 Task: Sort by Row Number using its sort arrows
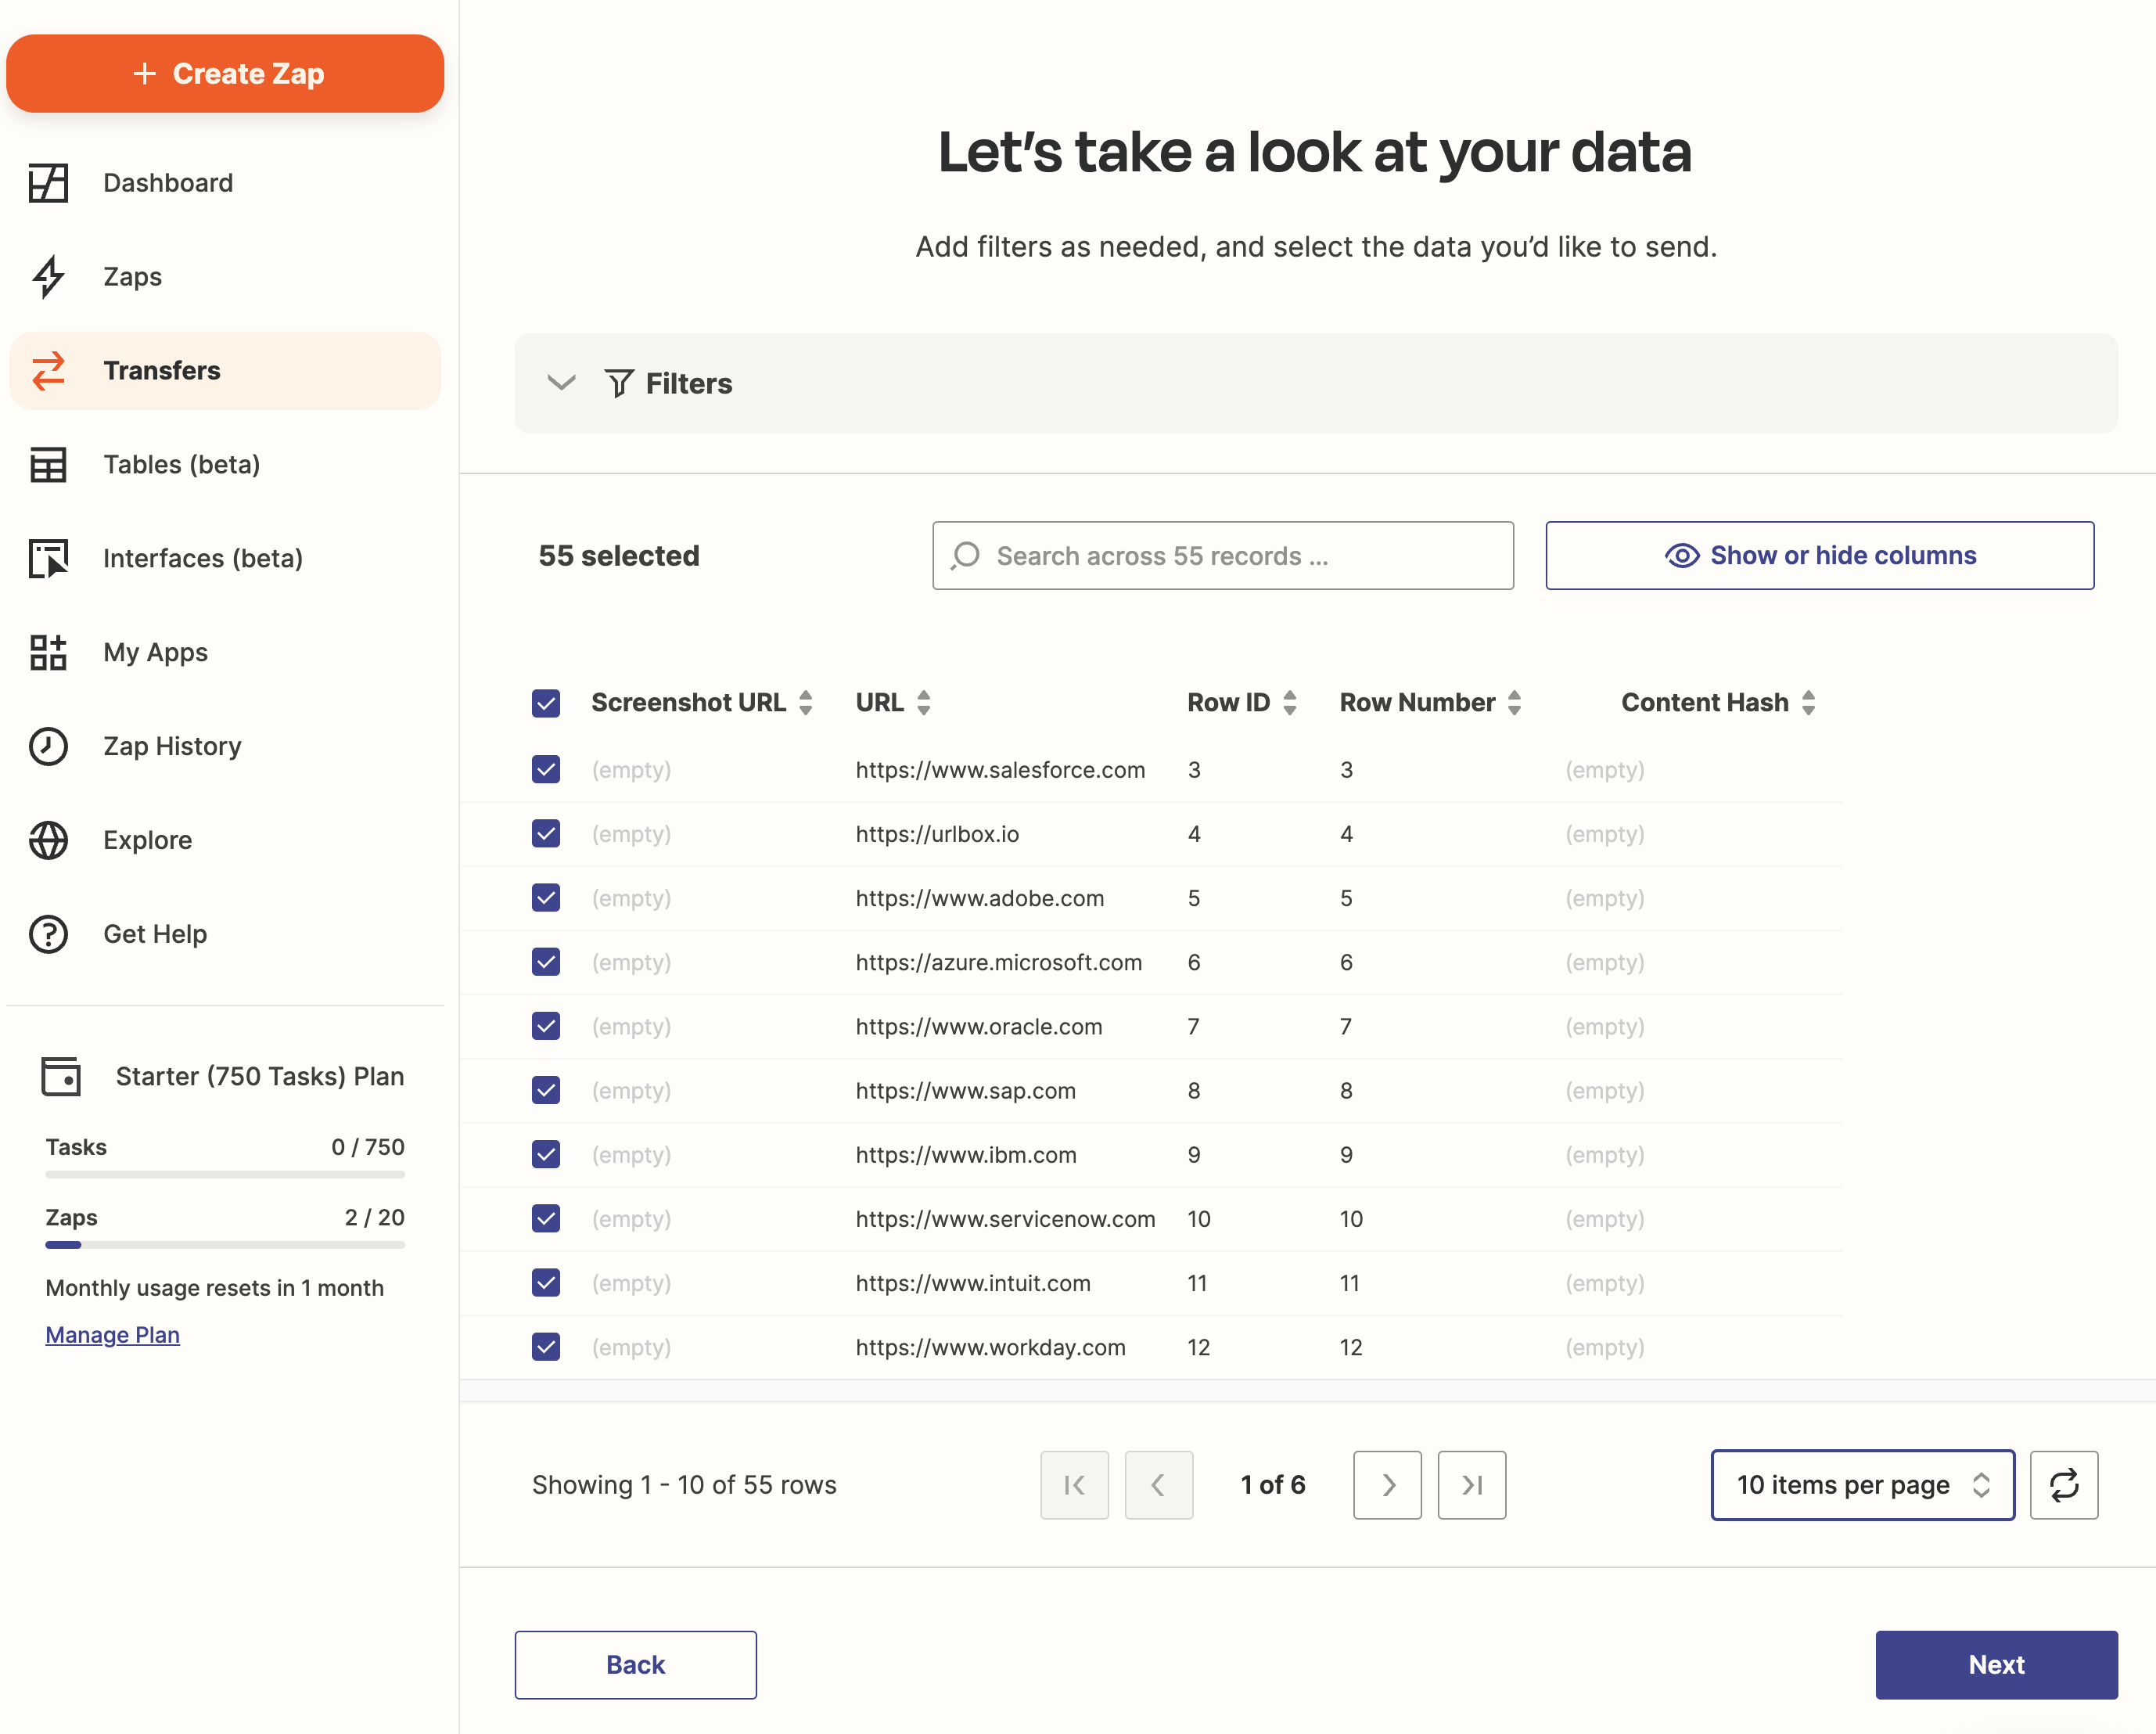pos(1513,702)
